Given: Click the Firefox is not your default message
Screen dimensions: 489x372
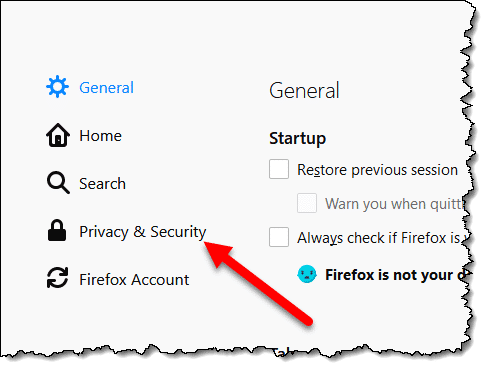Looking at the screenshot, I should tap(397, 275).
